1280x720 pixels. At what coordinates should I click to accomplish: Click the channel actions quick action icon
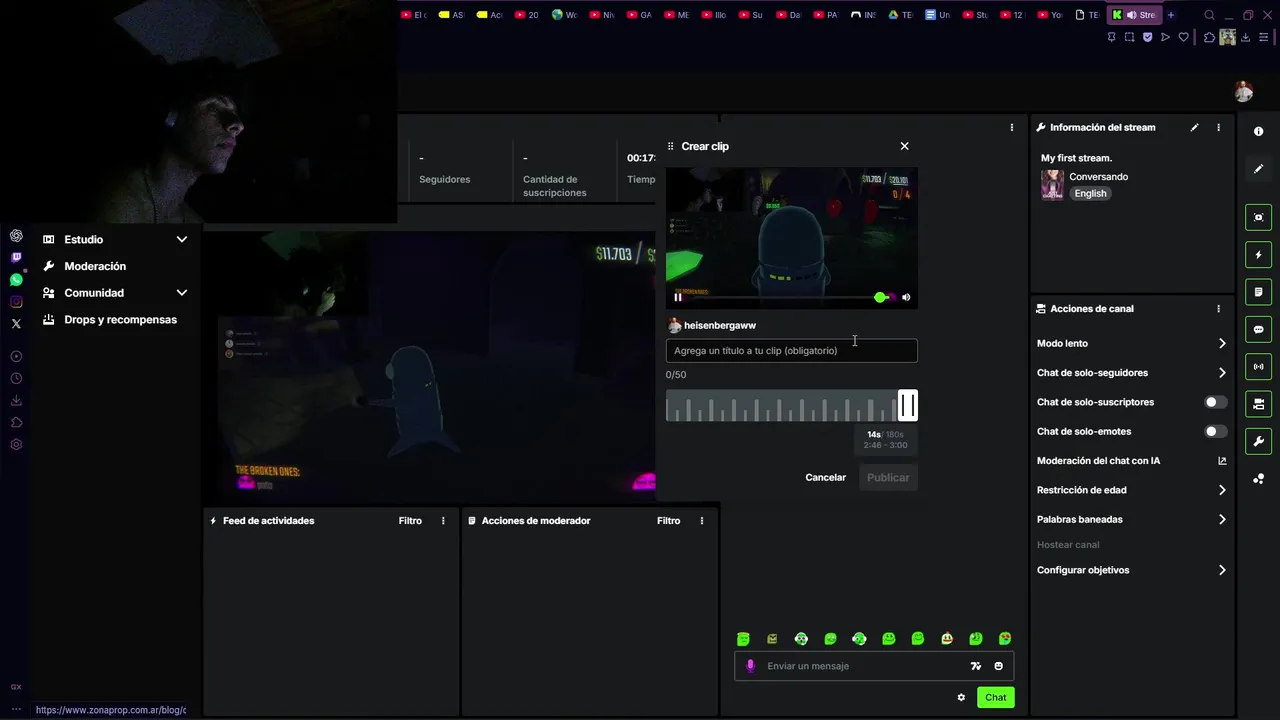(x=1259, y=404)
